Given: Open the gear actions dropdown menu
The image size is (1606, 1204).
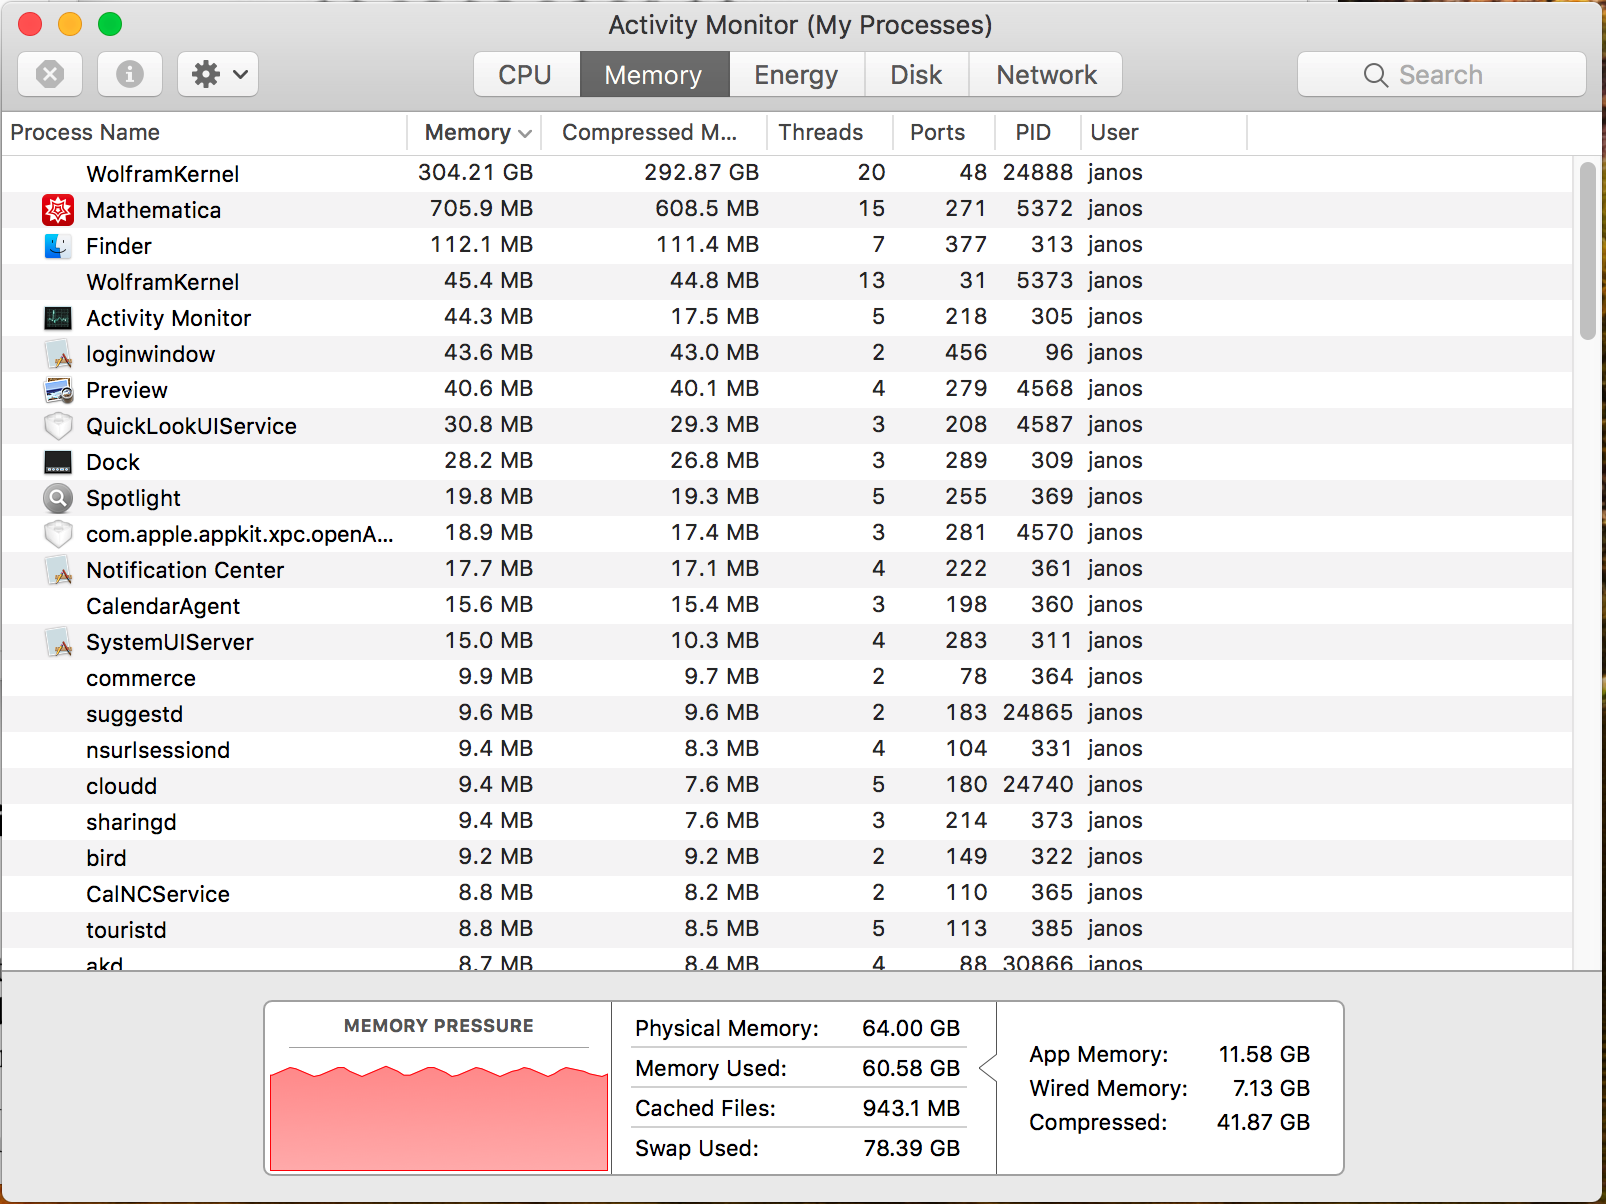Looking at the screenshot, I should 218,74.
